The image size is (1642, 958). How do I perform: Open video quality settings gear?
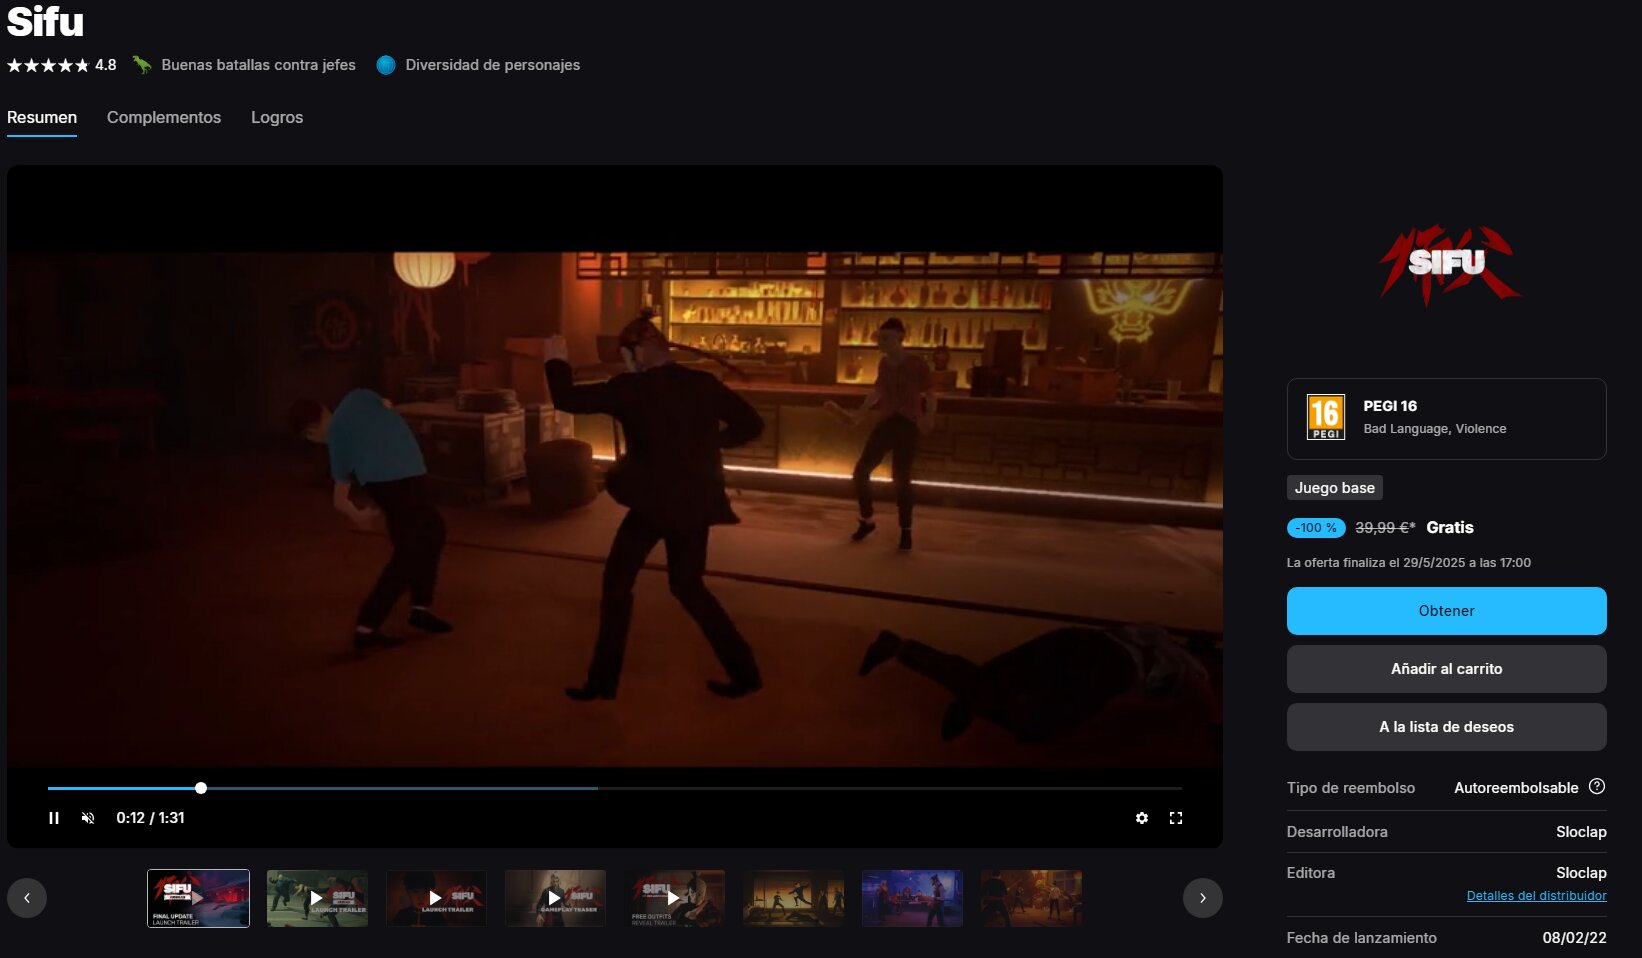(x=1142, y=818)
